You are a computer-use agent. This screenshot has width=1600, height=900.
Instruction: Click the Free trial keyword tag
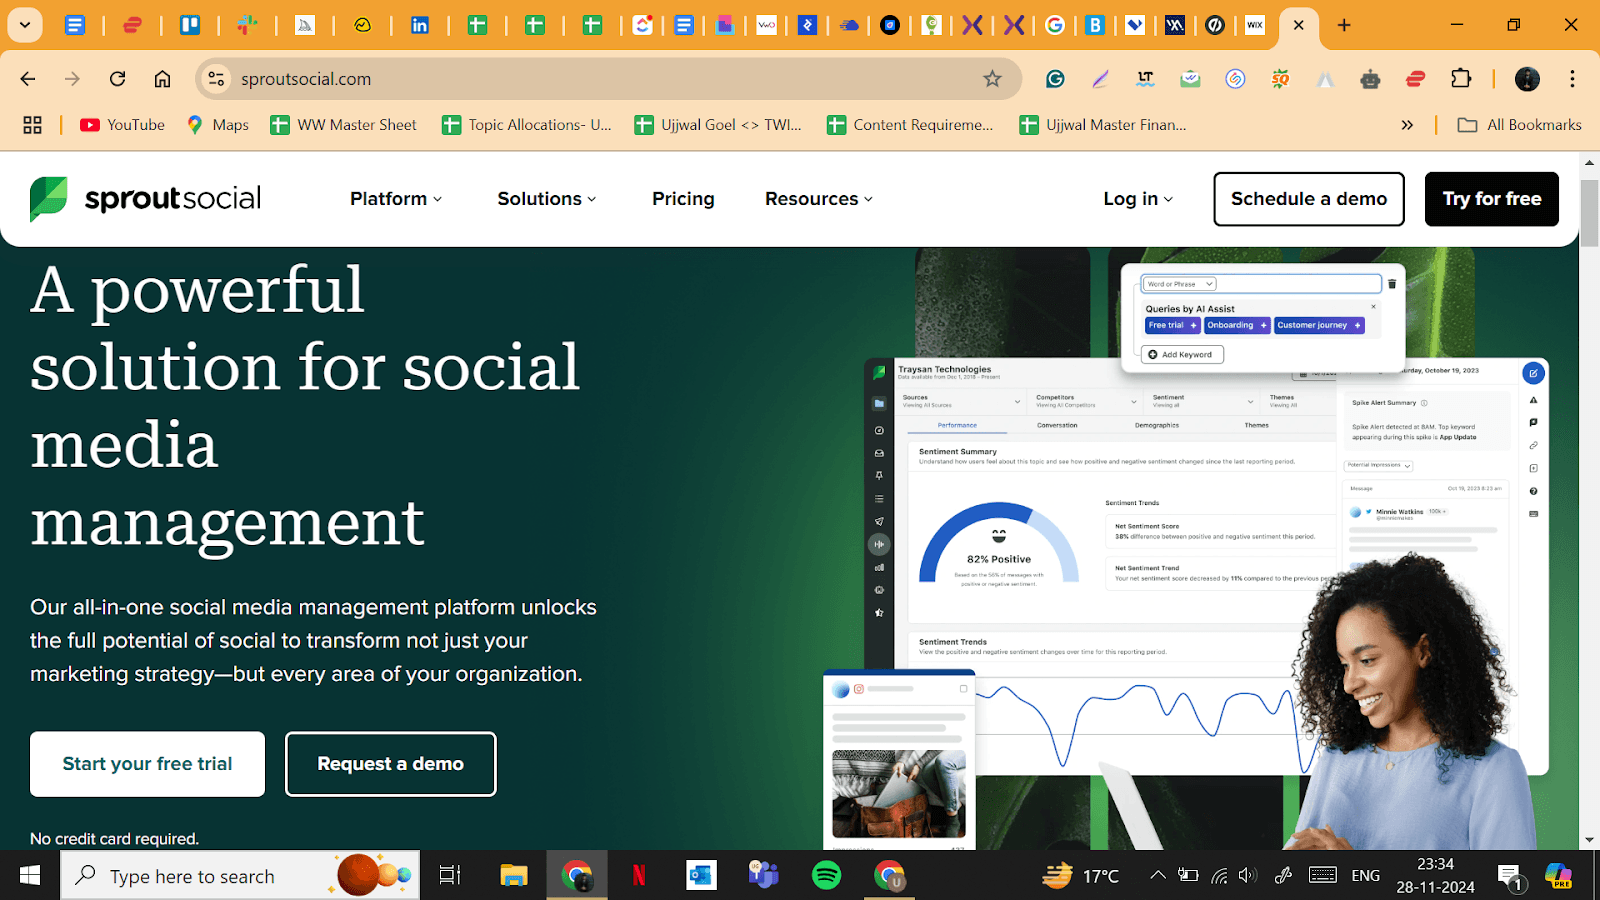1172,325
